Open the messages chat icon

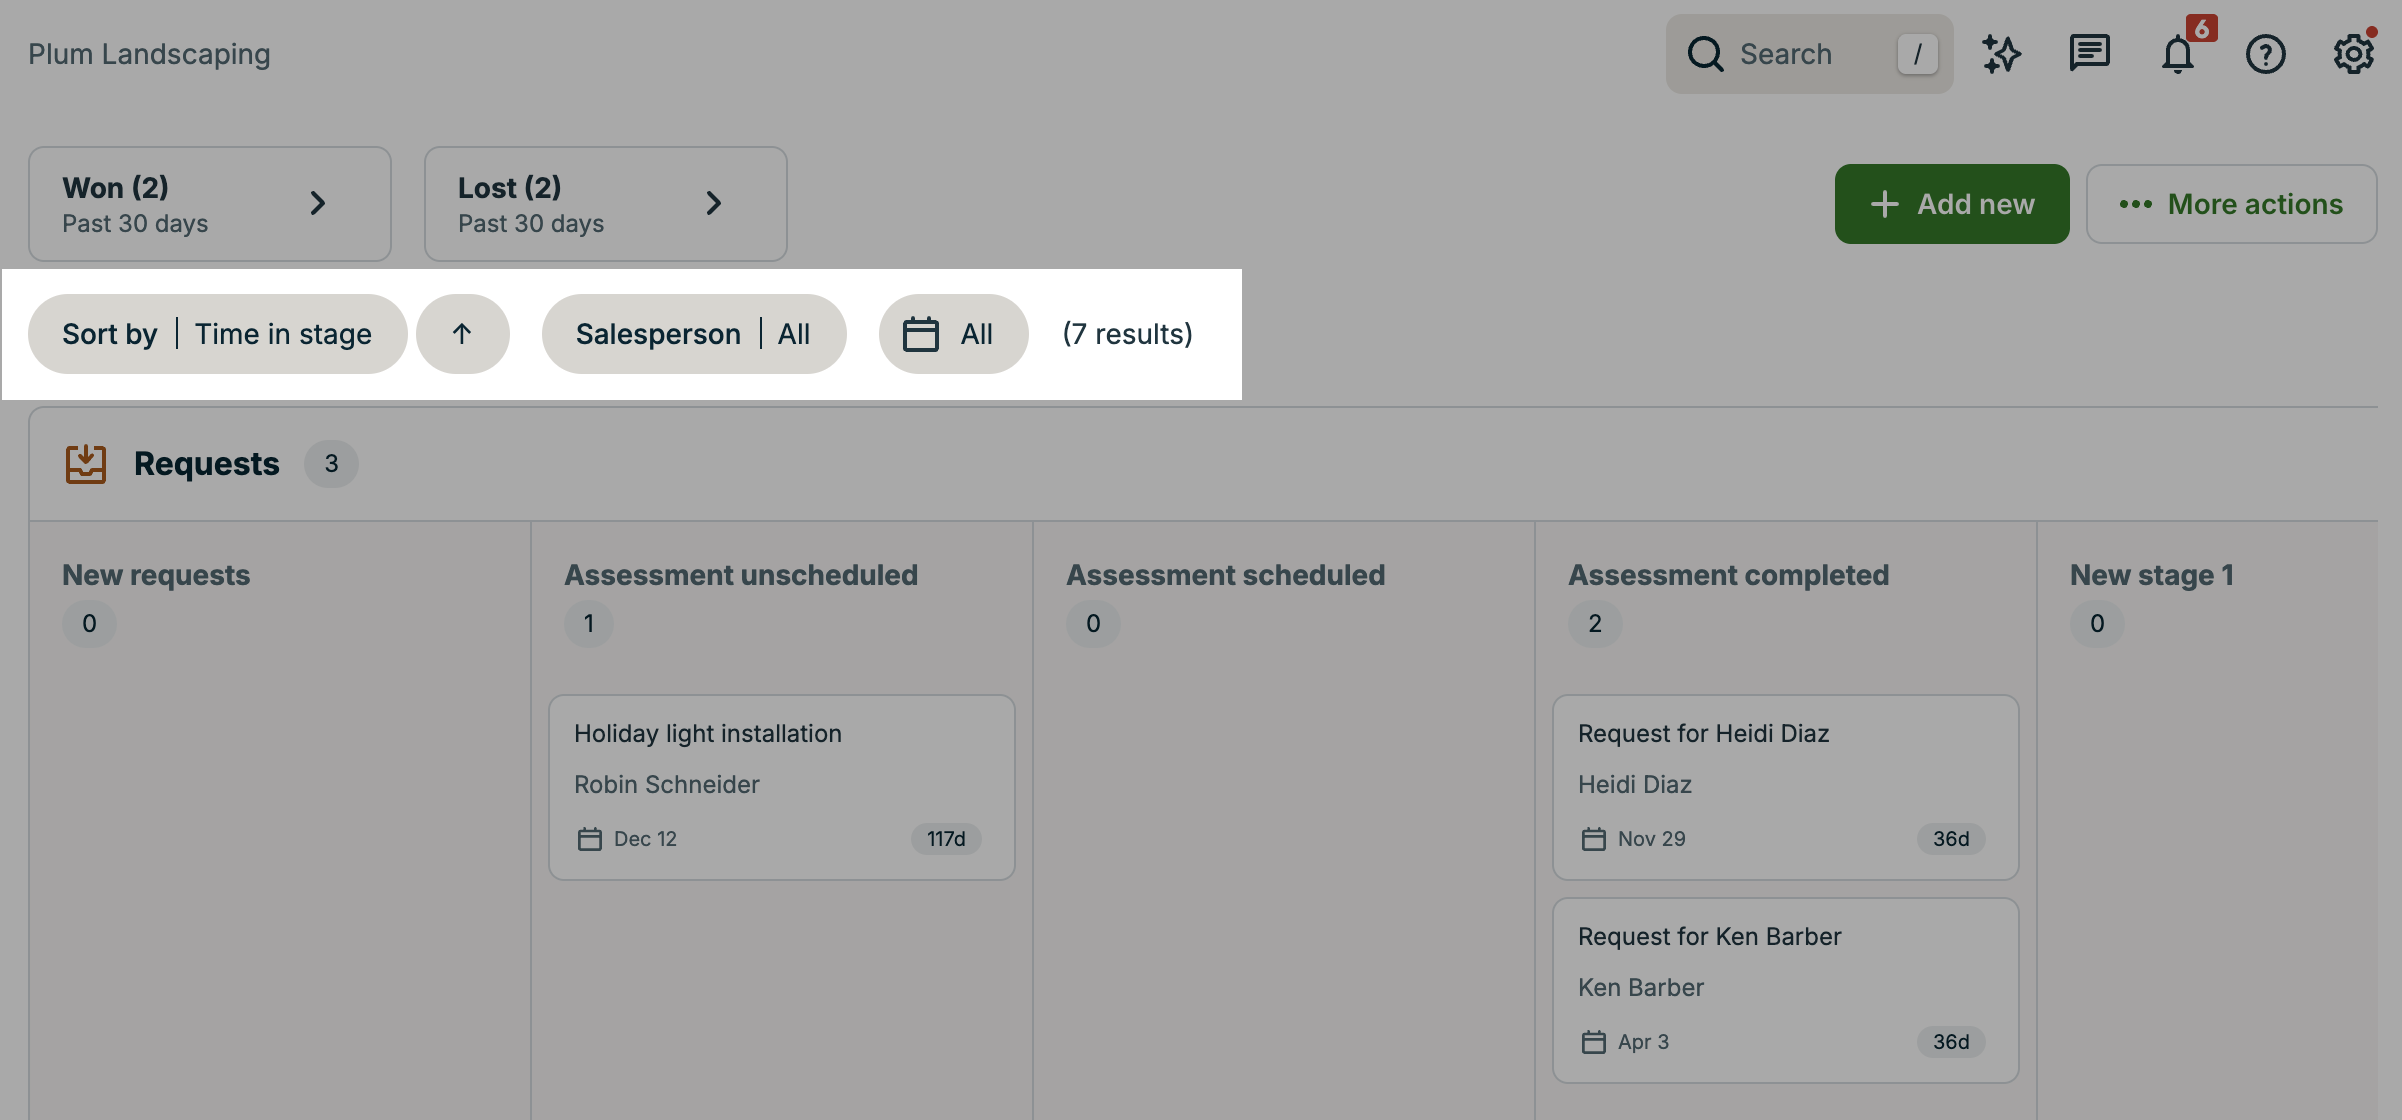pos(2089,54)
